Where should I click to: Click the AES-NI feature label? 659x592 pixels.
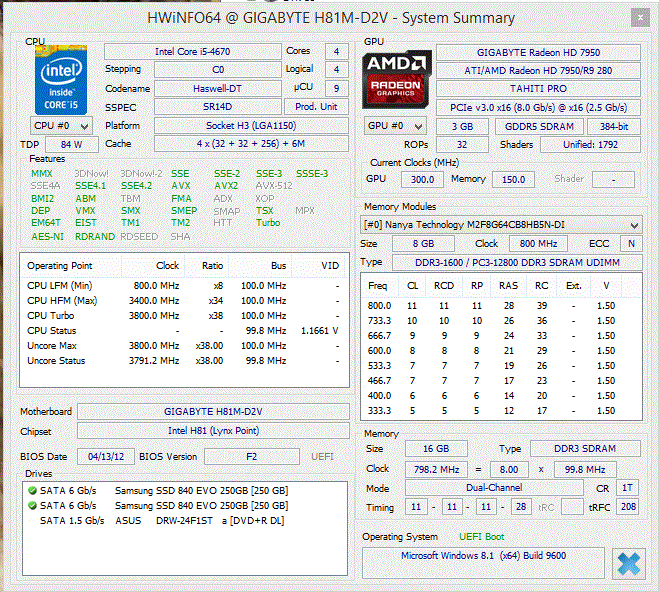pyautogui.click(x=47, y=237)
